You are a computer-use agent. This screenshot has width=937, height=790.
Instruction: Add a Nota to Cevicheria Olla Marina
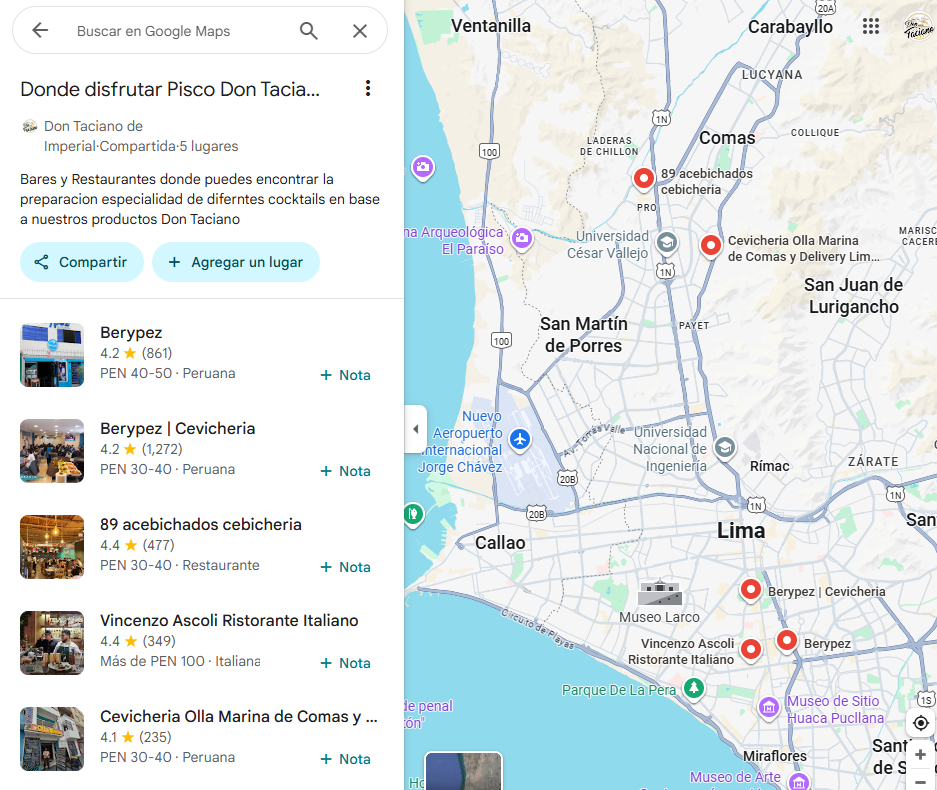(x=345, y=759)
